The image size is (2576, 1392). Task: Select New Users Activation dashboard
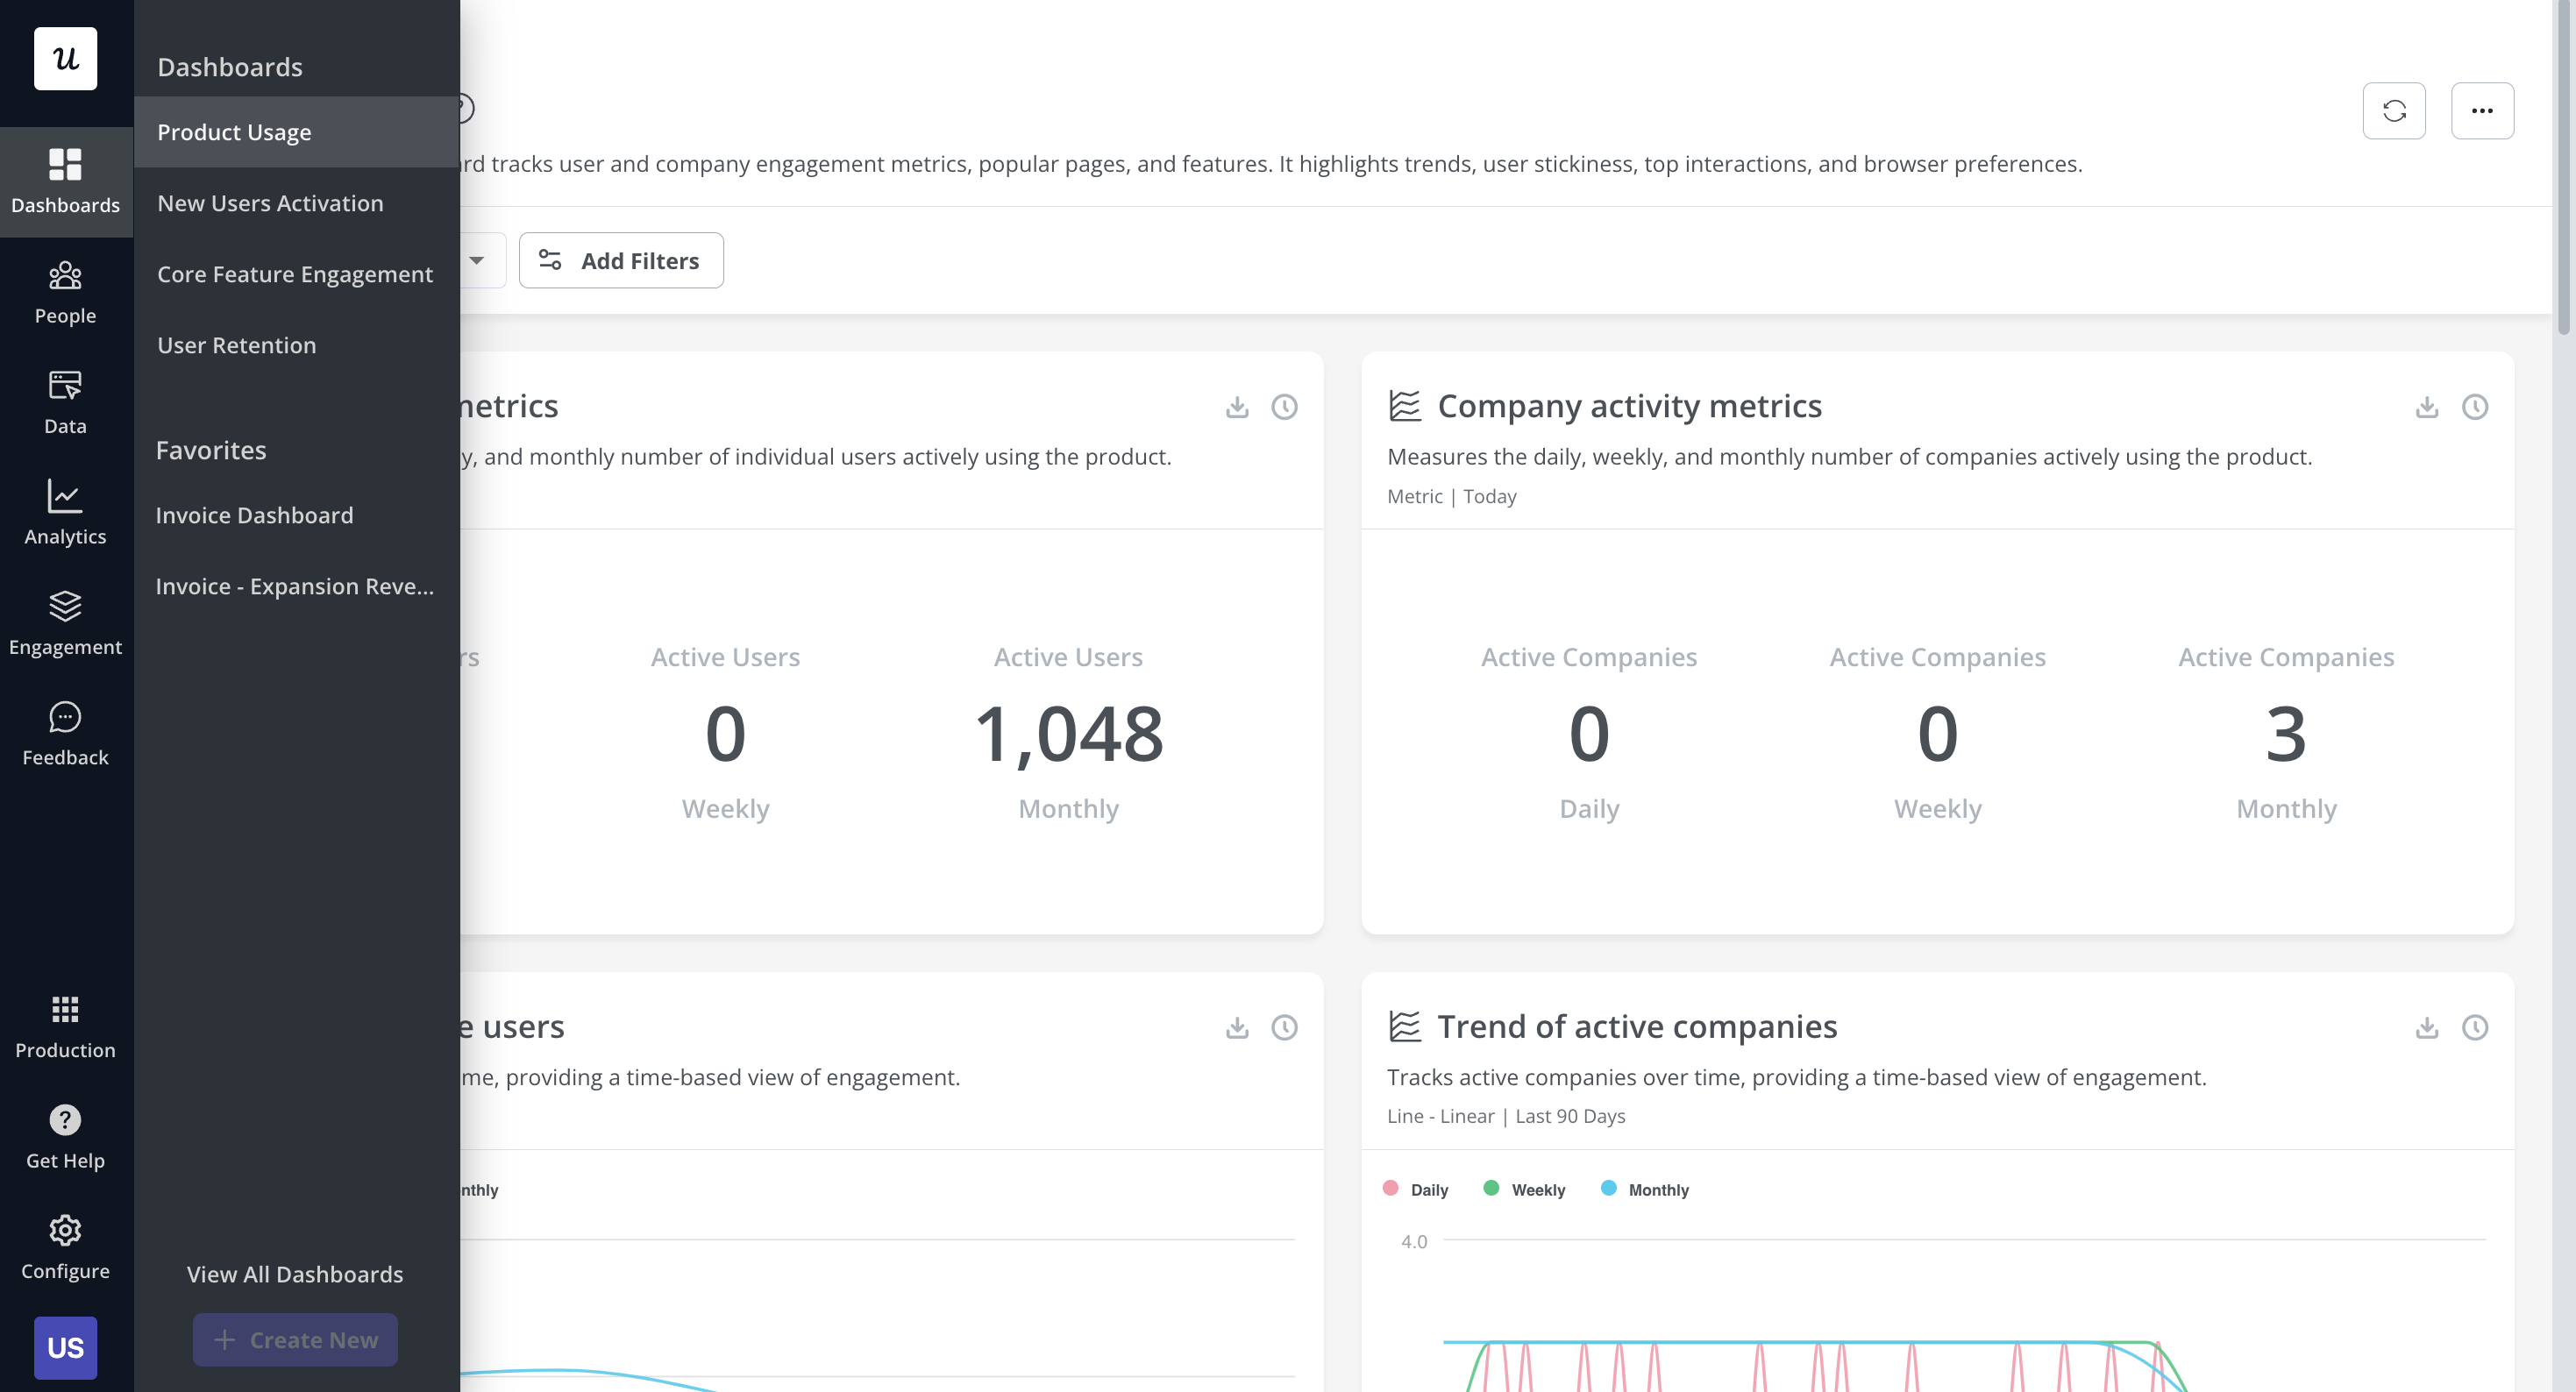(270, 203)
